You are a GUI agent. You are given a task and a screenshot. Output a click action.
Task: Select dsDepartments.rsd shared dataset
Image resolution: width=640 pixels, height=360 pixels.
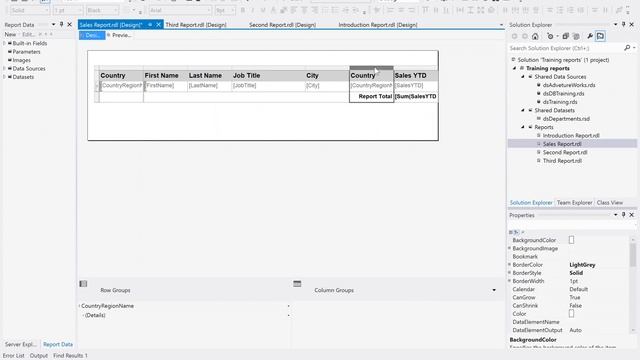566,119
